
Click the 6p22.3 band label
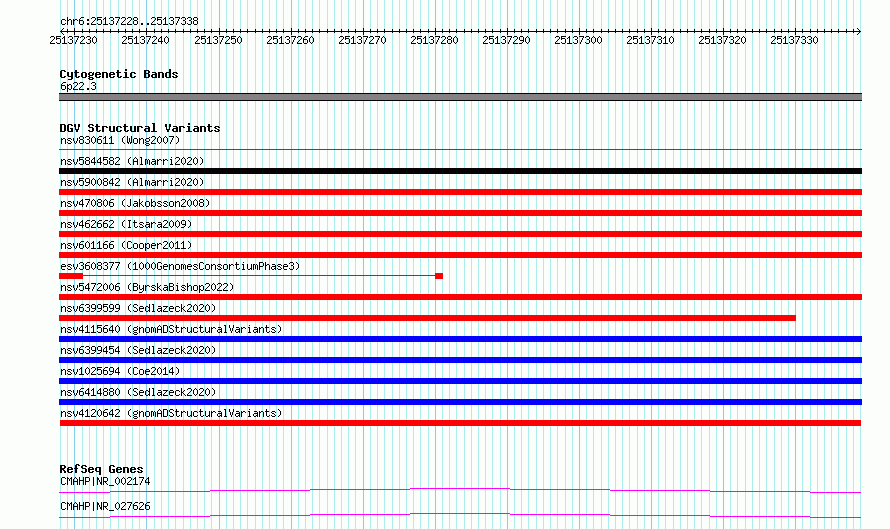(x=78, y=86)
